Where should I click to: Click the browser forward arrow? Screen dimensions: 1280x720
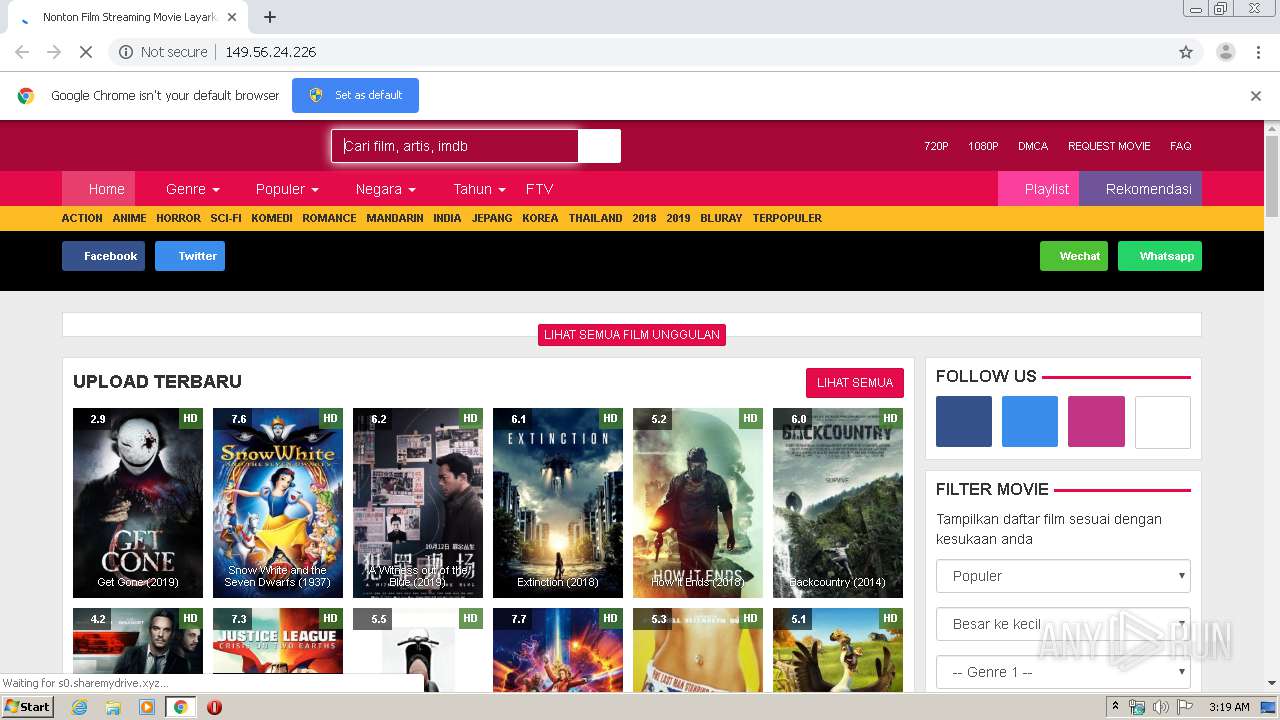[54, 52]
